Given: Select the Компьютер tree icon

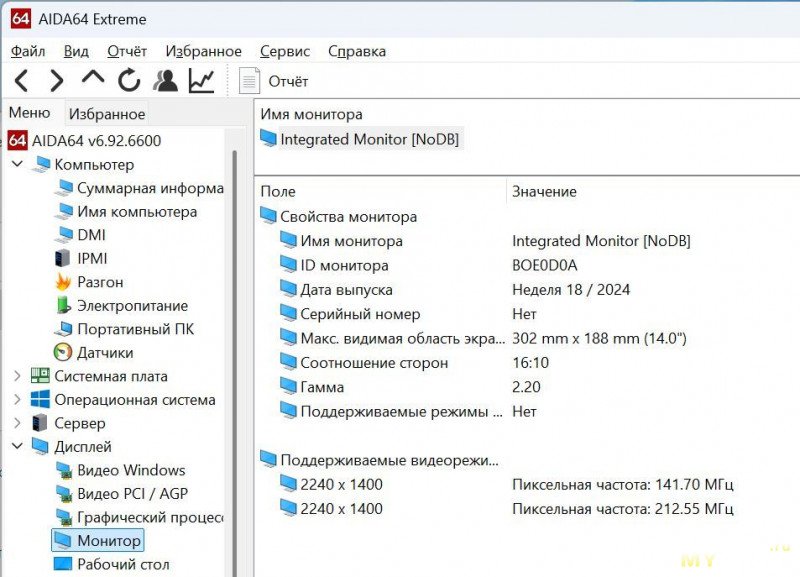Looking at the screenshot, I should tap(41, 164).
